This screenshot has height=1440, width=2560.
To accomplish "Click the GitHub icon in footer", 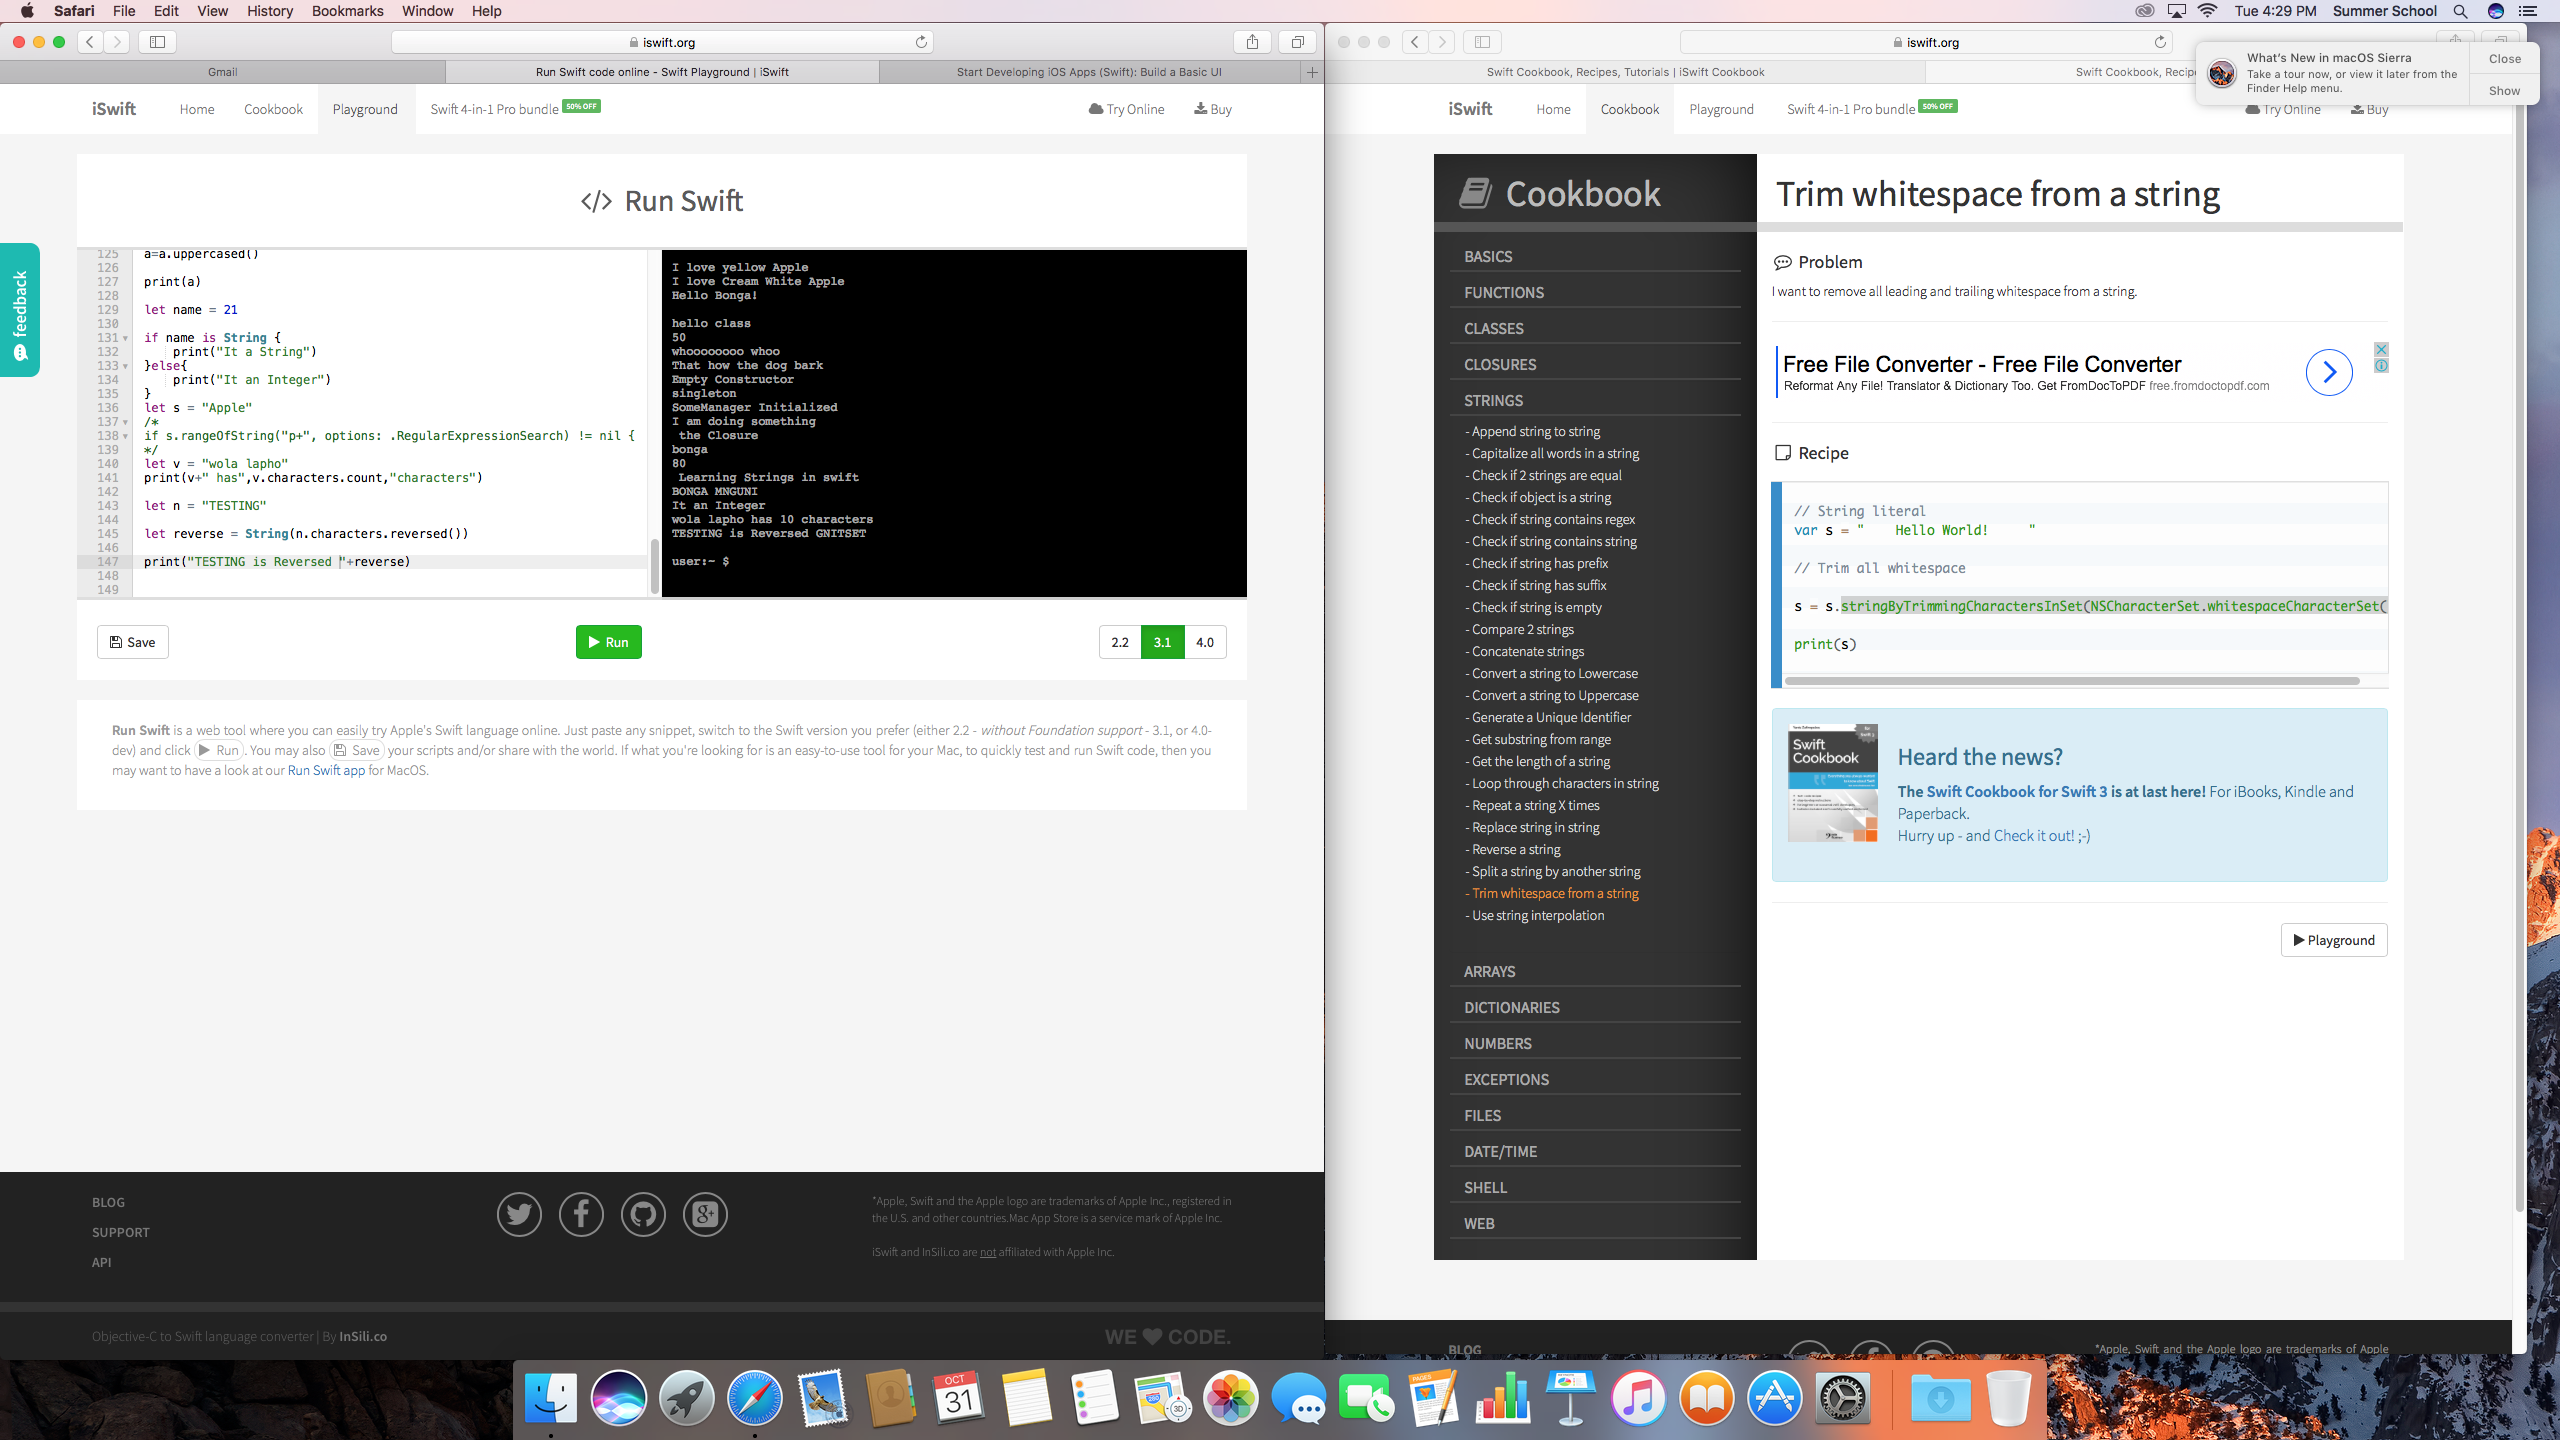I will click(643, 1214).
